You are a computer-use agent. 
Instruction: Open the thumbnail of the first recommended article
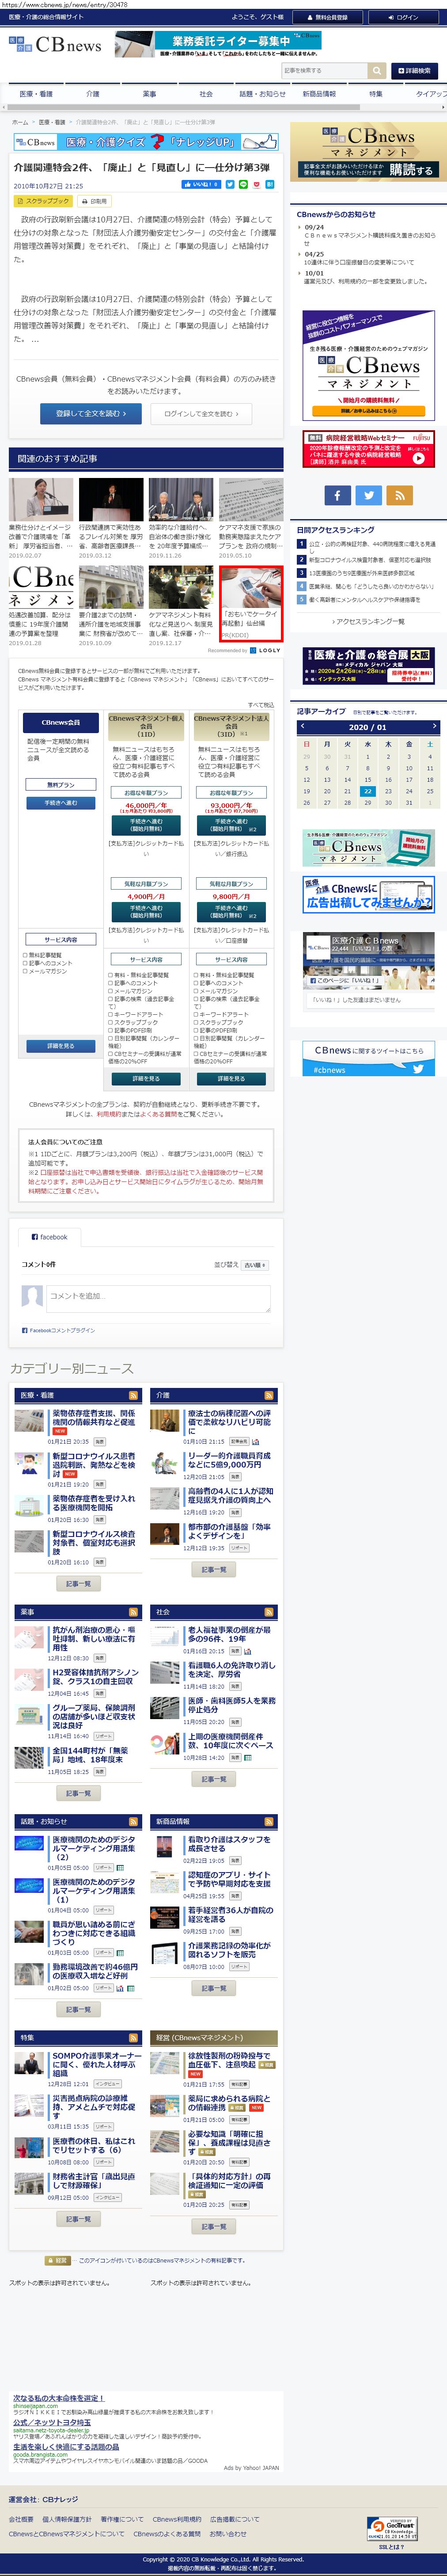tap(41, 500)
